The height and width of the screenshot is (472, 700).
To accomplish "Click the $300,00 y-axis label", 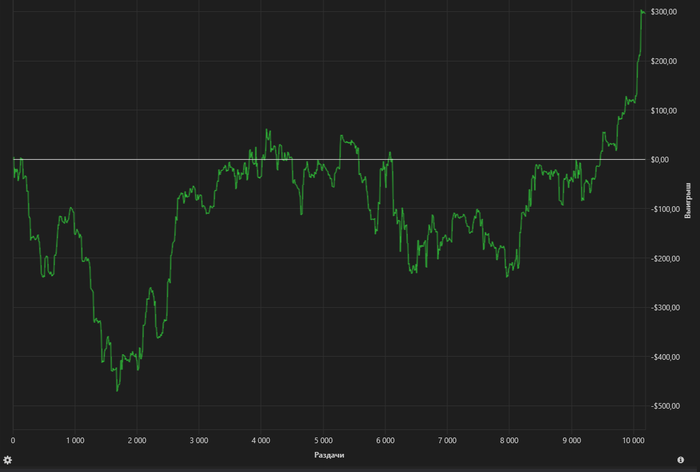I will coord(663,12).
